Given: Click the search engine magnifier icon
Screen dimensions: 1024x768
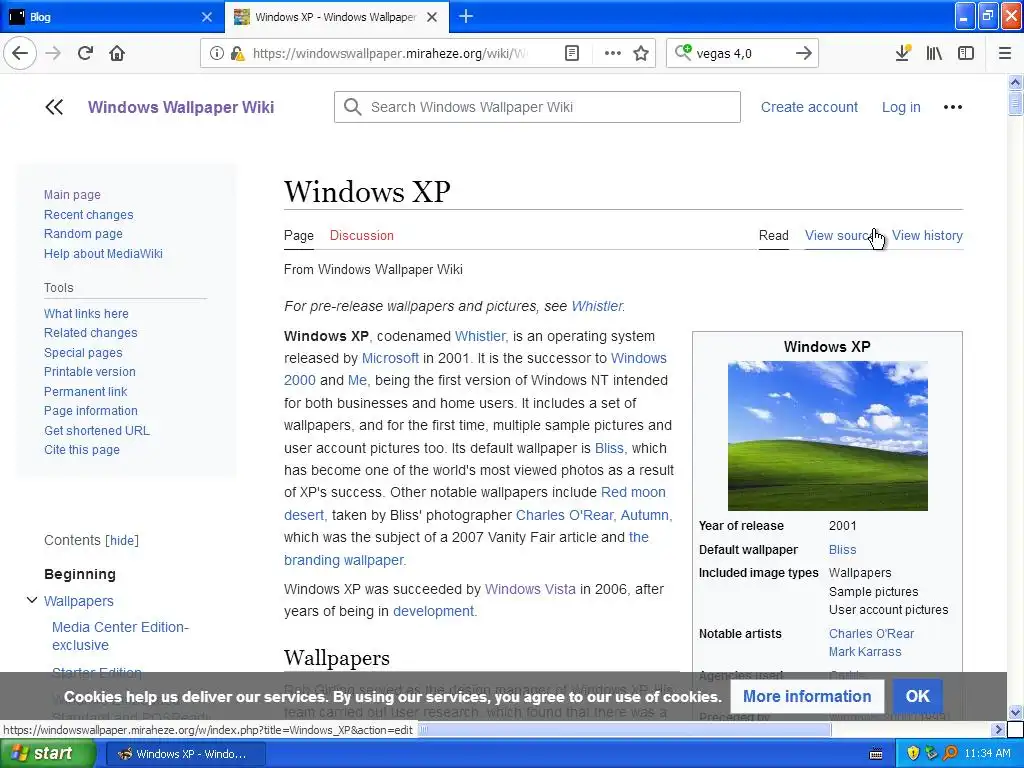Looking at the screenshot, I should point(683,52).
